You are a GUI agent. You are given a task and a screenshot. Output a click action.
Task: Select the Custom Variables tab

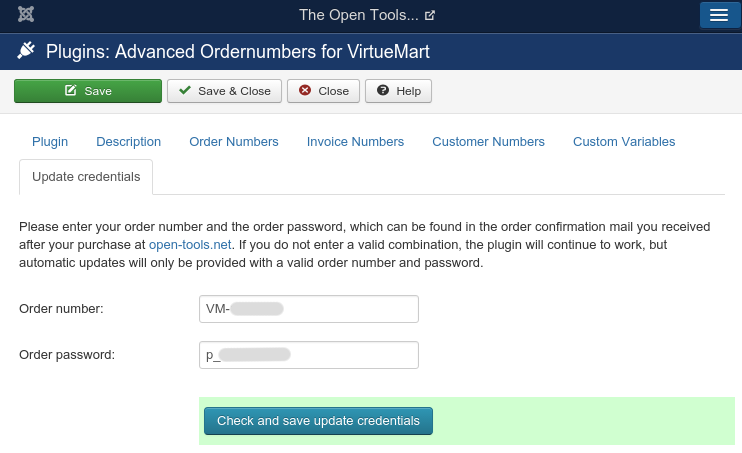click(624, 142)
